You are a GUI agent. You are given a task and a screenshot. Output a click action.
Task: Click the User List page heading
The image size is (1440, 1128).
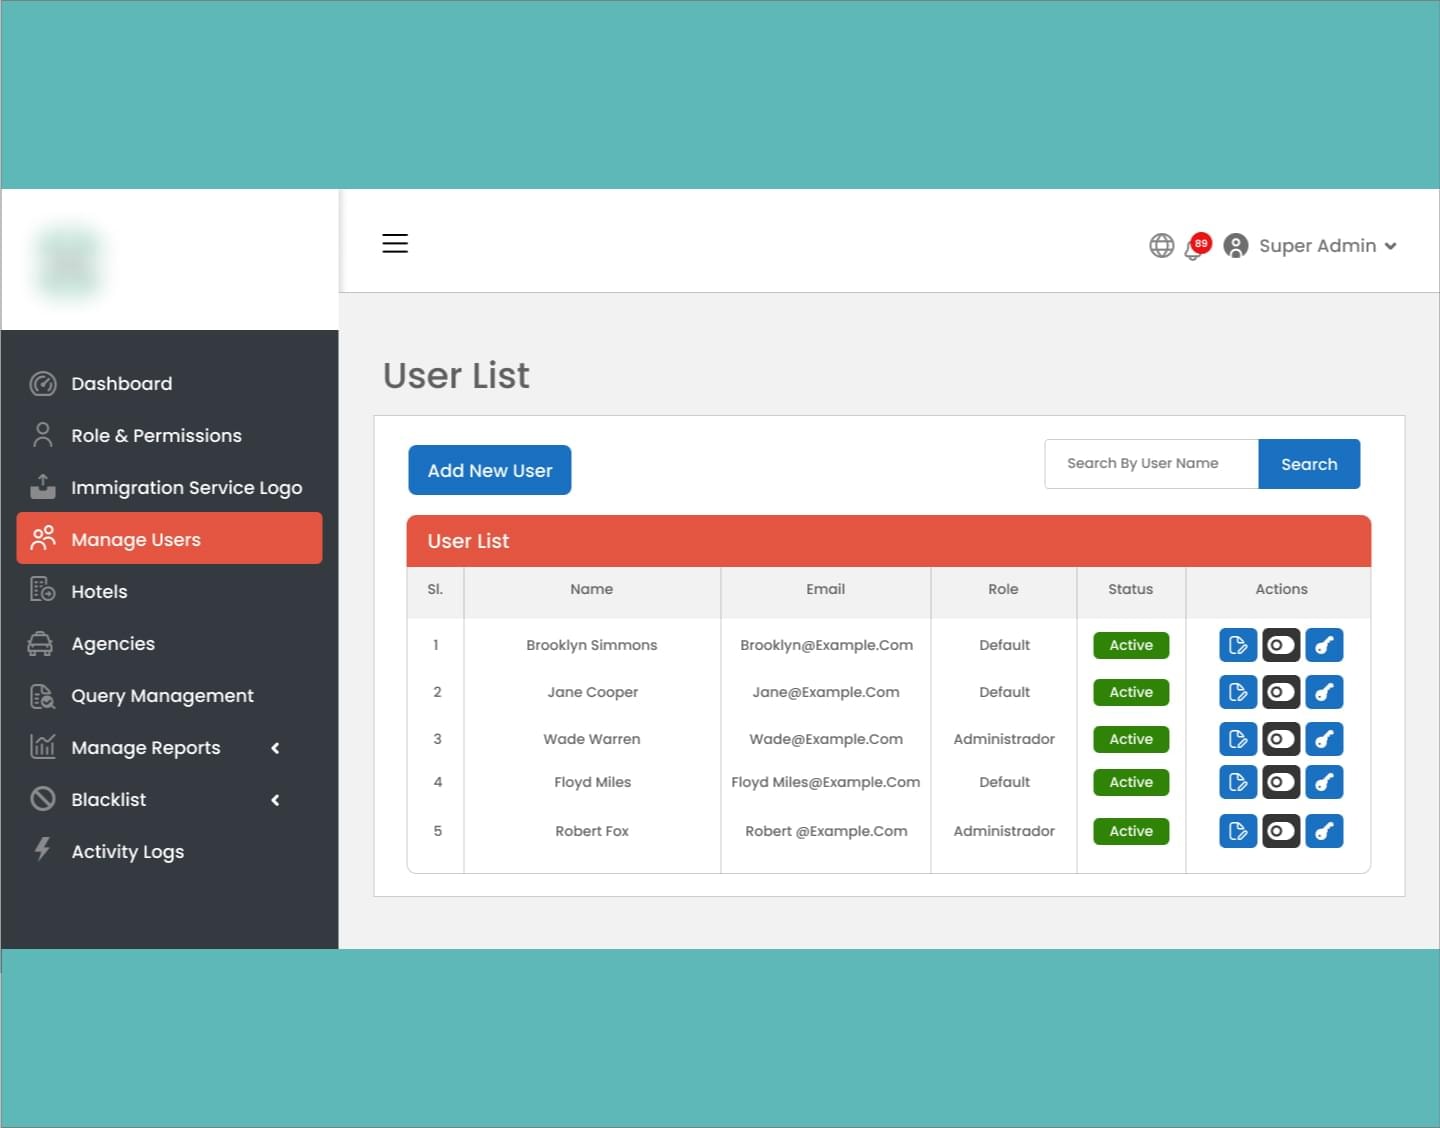(456, 375)
